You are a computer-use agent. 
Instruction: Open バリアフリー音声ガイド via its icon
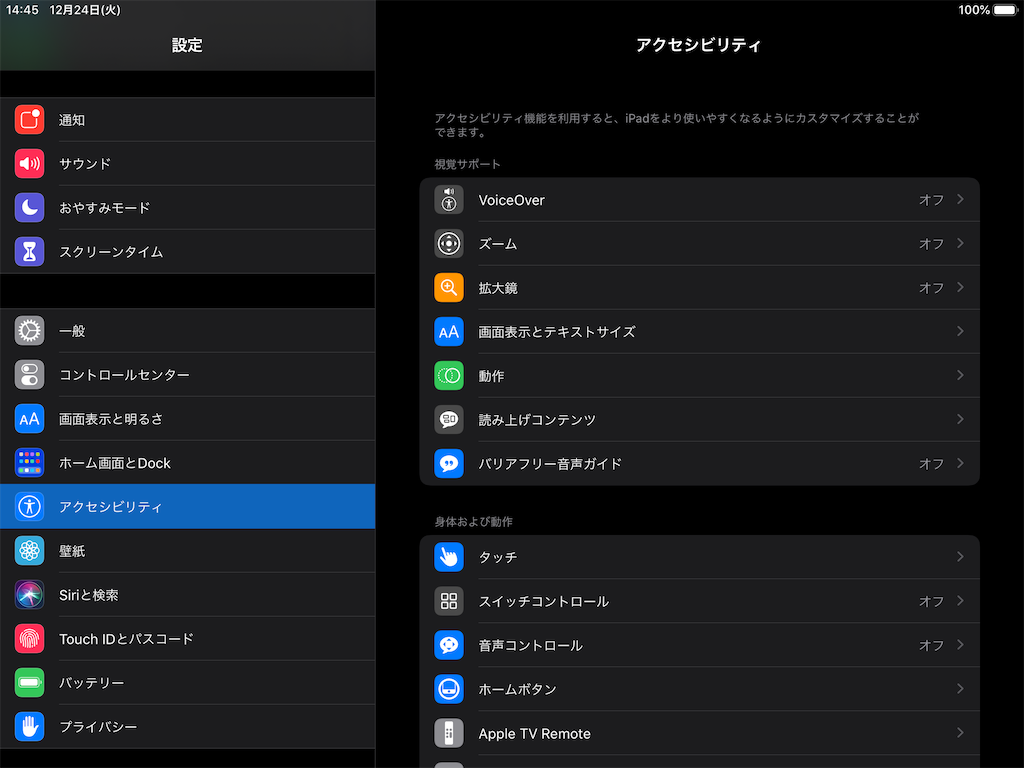point(449,463)
